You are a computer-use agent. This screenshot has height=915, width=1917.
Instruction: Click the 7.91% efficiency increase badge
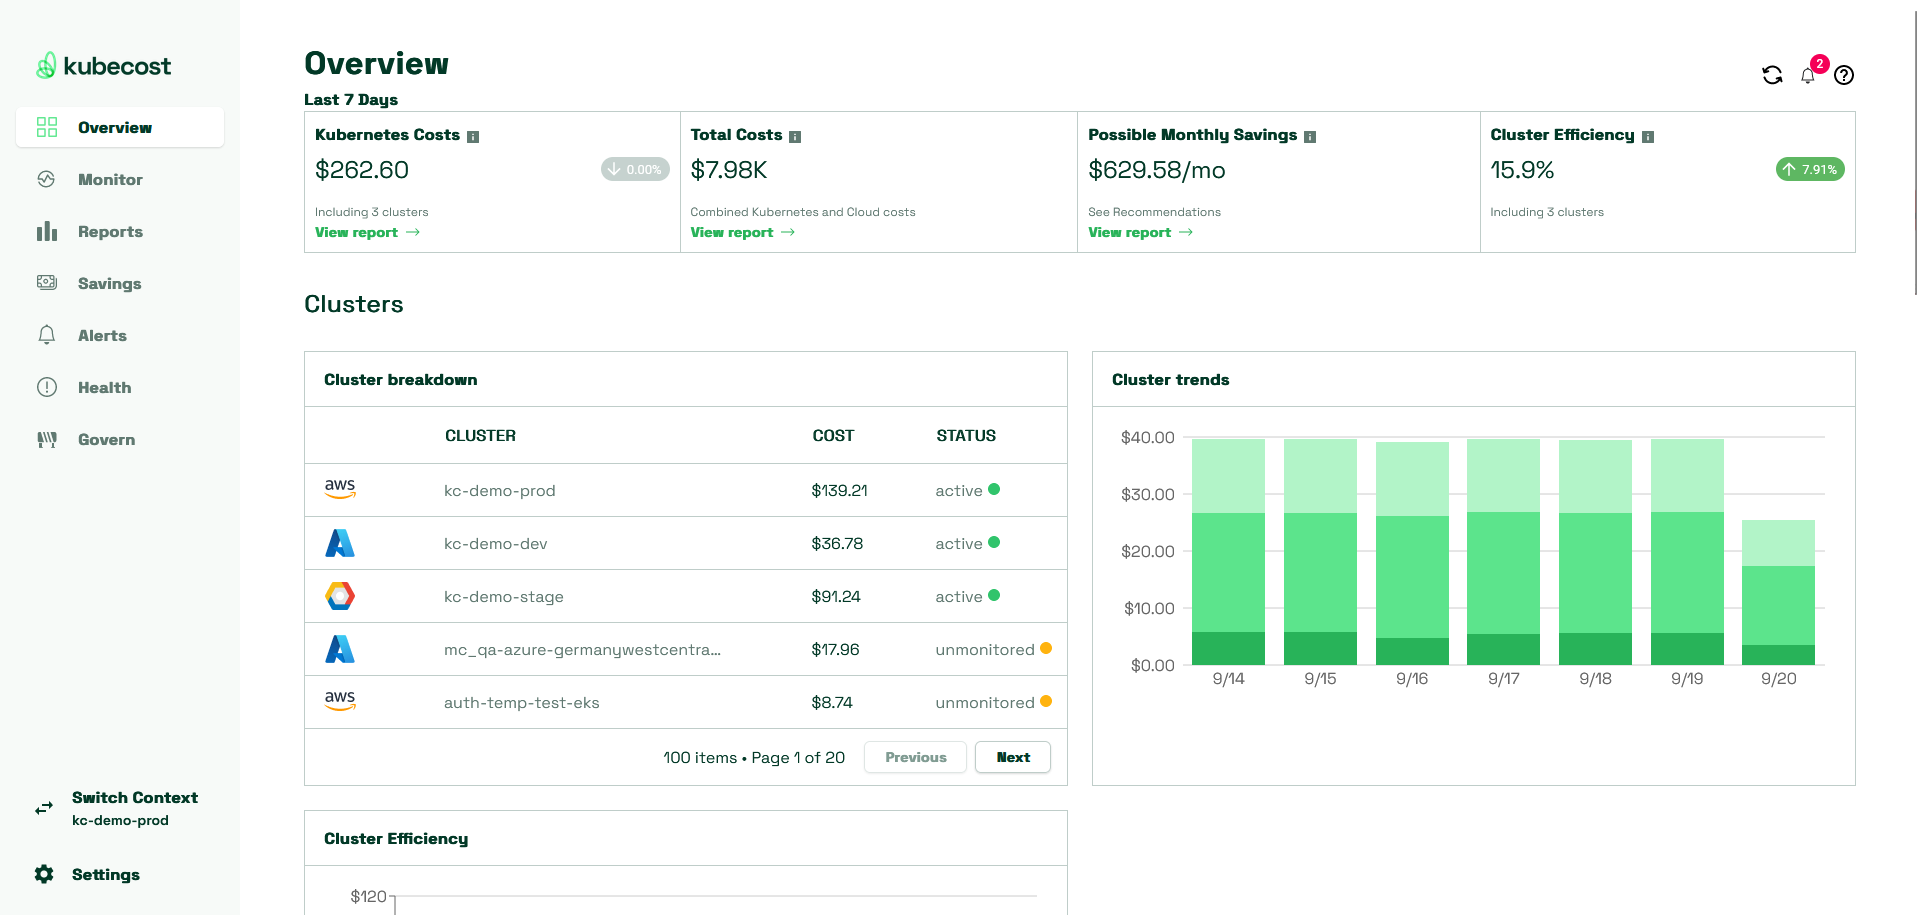coord(1810,169)
